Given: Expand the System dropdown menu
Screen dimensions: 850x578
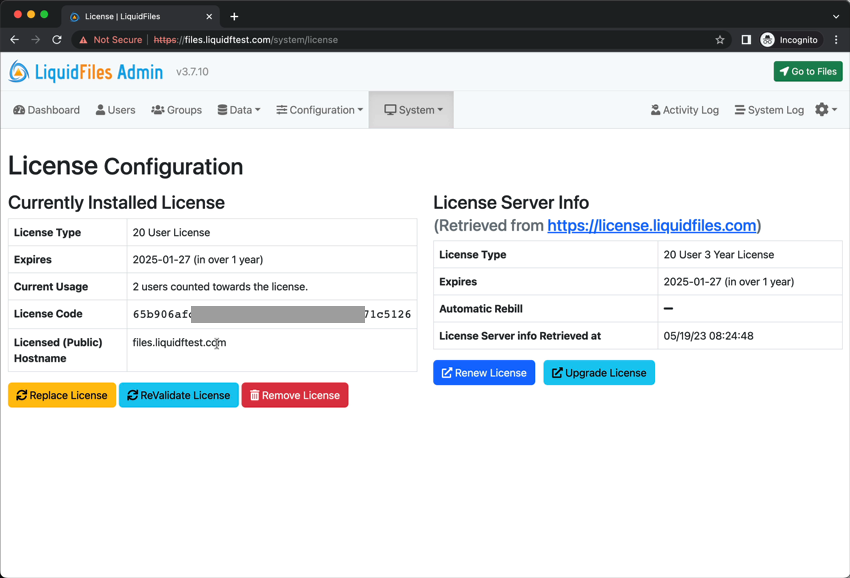Looking at the screenshot, I should (x=411, y=109).
